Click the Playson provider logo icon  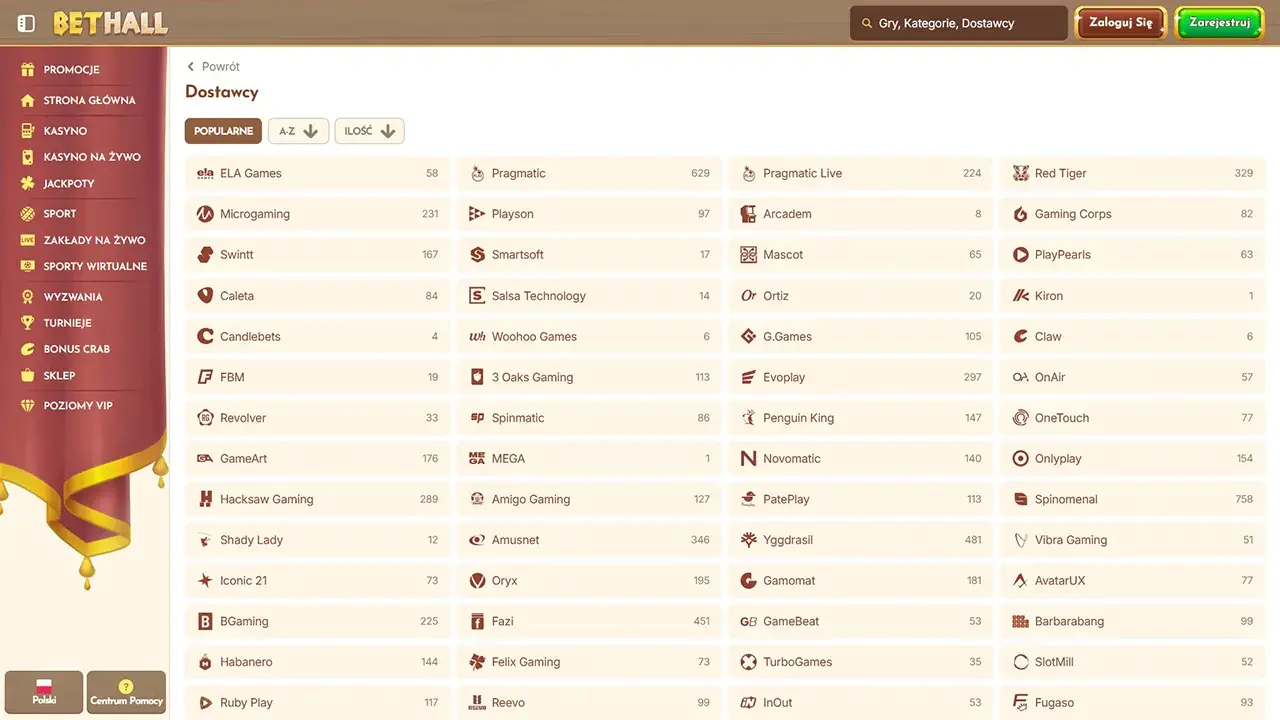point(477,214)
